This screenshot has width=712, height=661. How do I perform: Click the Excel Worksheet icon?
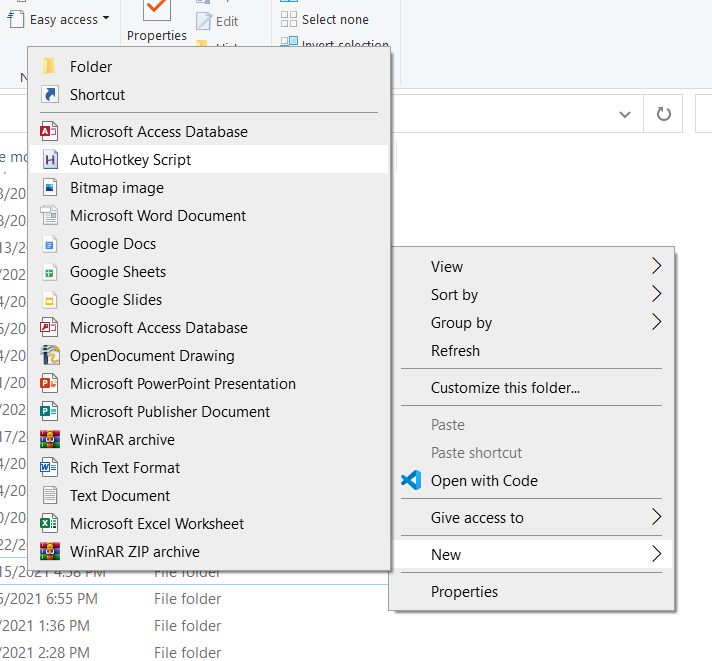click(49, 523)
